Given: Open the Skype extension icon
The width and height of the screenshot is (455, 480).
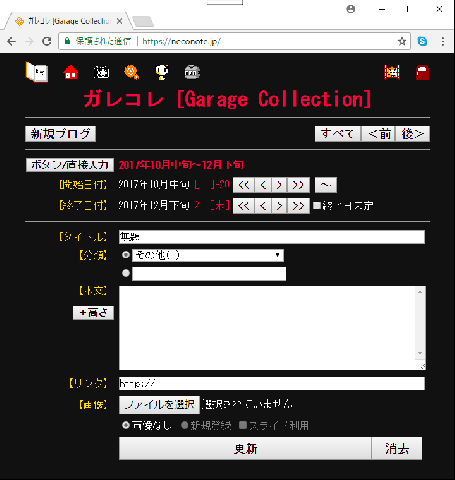Looking at the screenshot, I should [422, 41].
